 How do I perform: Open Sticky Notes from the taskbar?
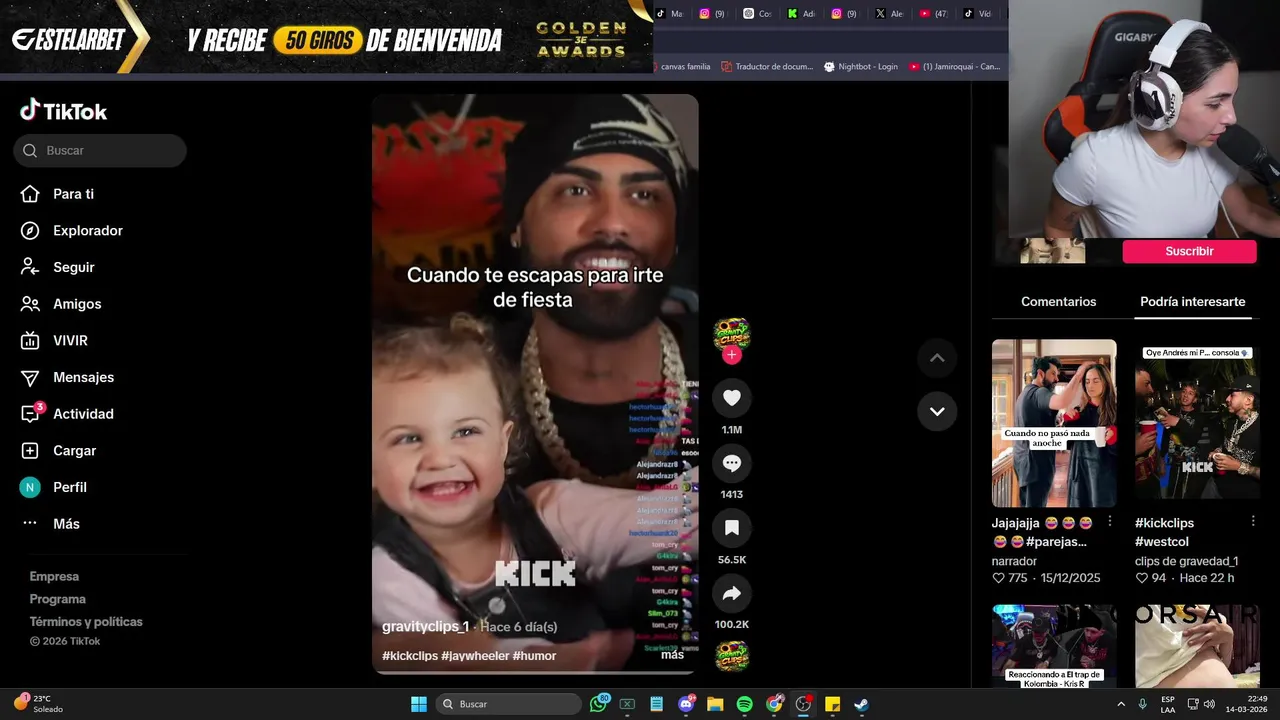click(832, 704)
